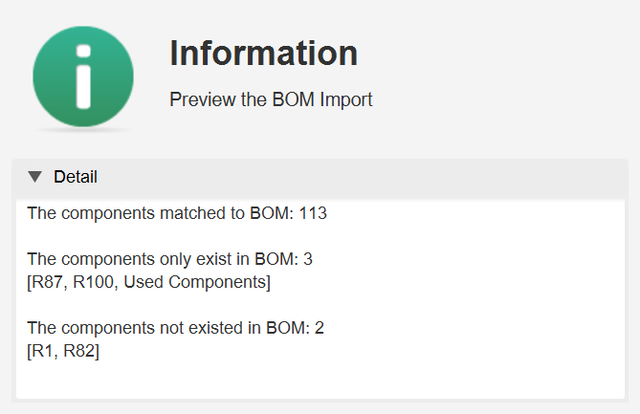Click the R87 entry in the list
The height and width of the screenshot is (414, 640).
(47, 282)
